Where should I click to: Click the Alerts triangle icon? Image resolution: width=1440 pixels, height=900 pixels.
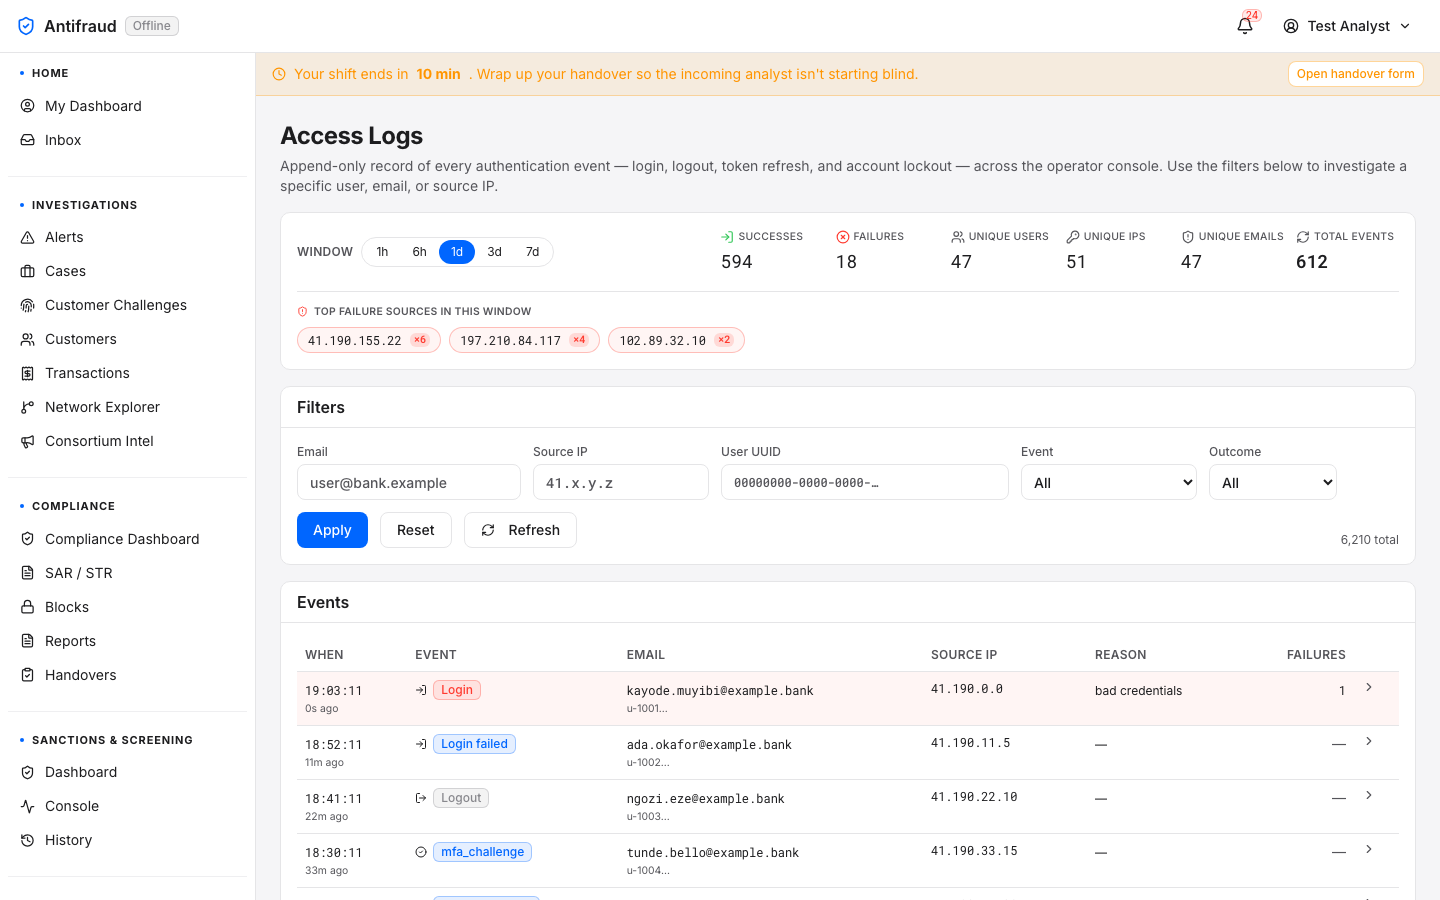(28, 237)
